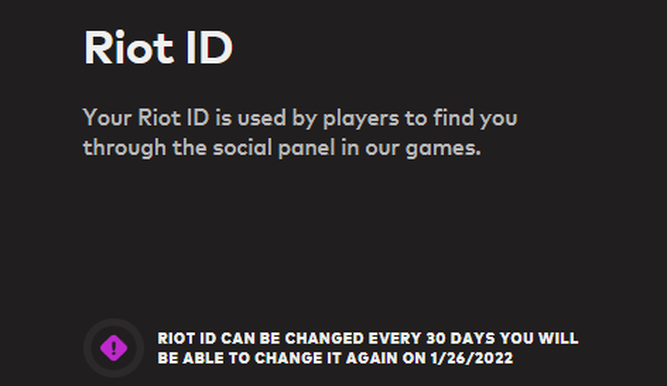Click "Your" at the description start
The image size is (667, 386).
[107, 117]
